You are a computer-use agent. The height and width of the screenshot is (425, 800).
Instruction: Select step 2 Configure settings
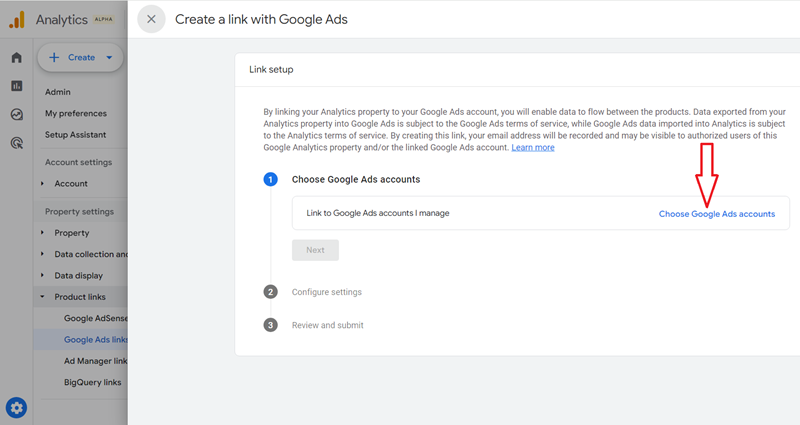point(327,292)
